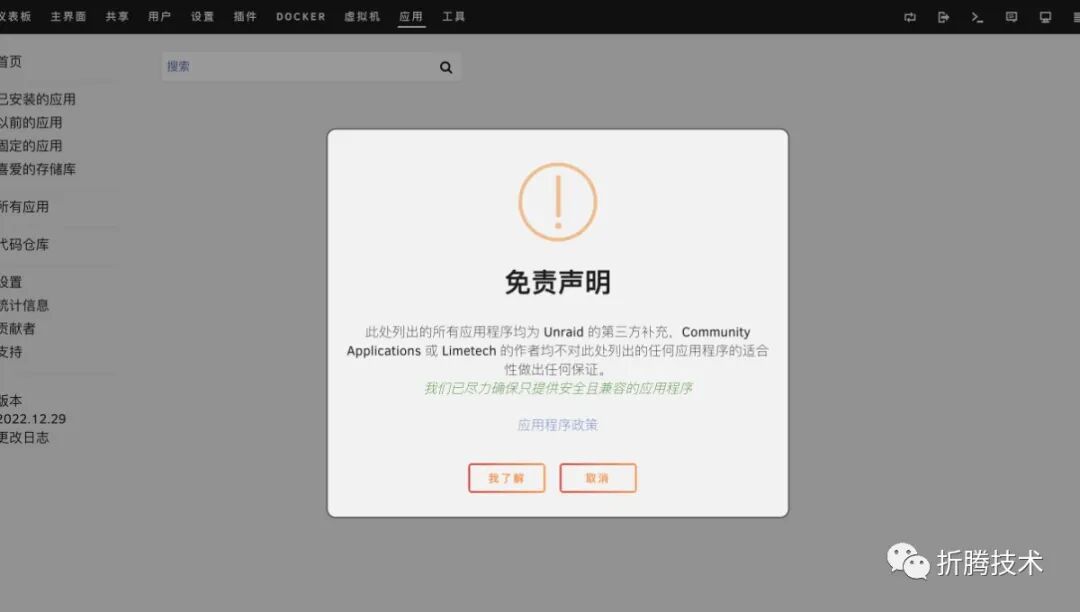This screenshot has width=1080, height=612.
Task: Open the 主界面 menu tab
Action: pyautogui.click(x=68, y=17)
